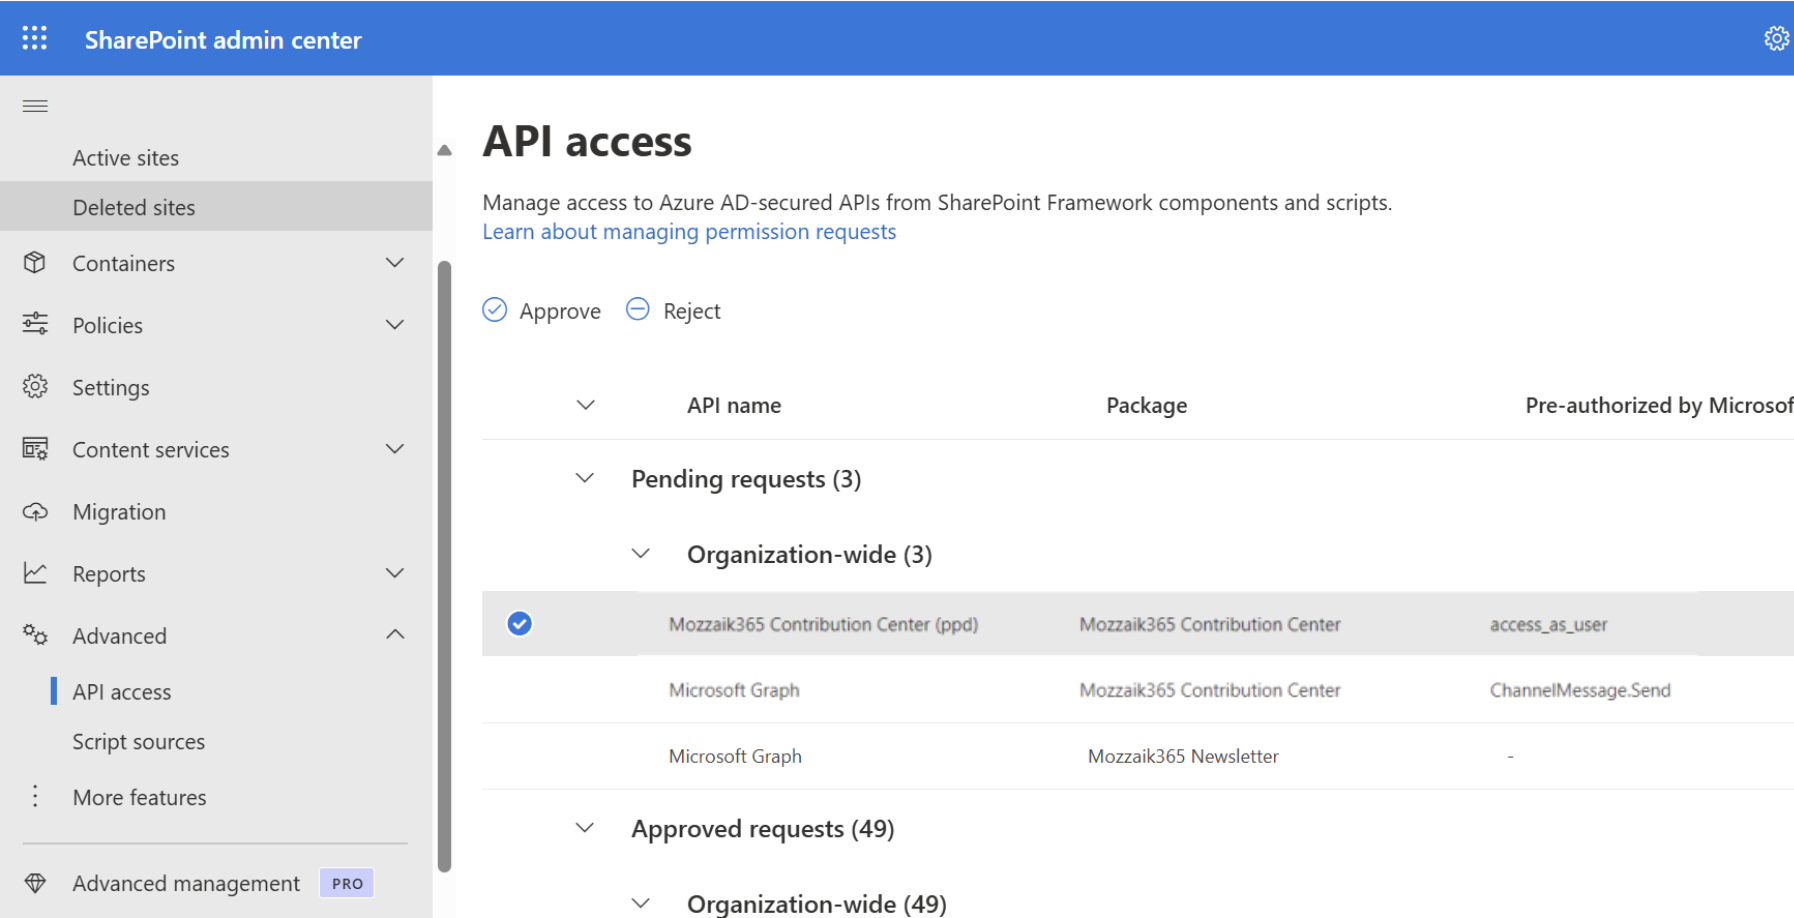Click Pending requests (3) heading text
1794x918 pixels.
point(746,479)
